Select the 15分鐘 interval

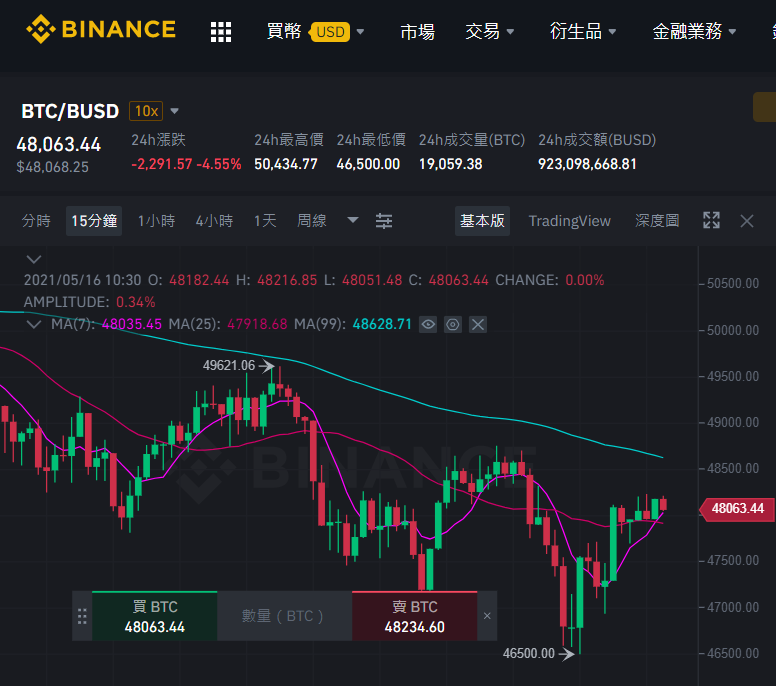click(x=94, y=221)
